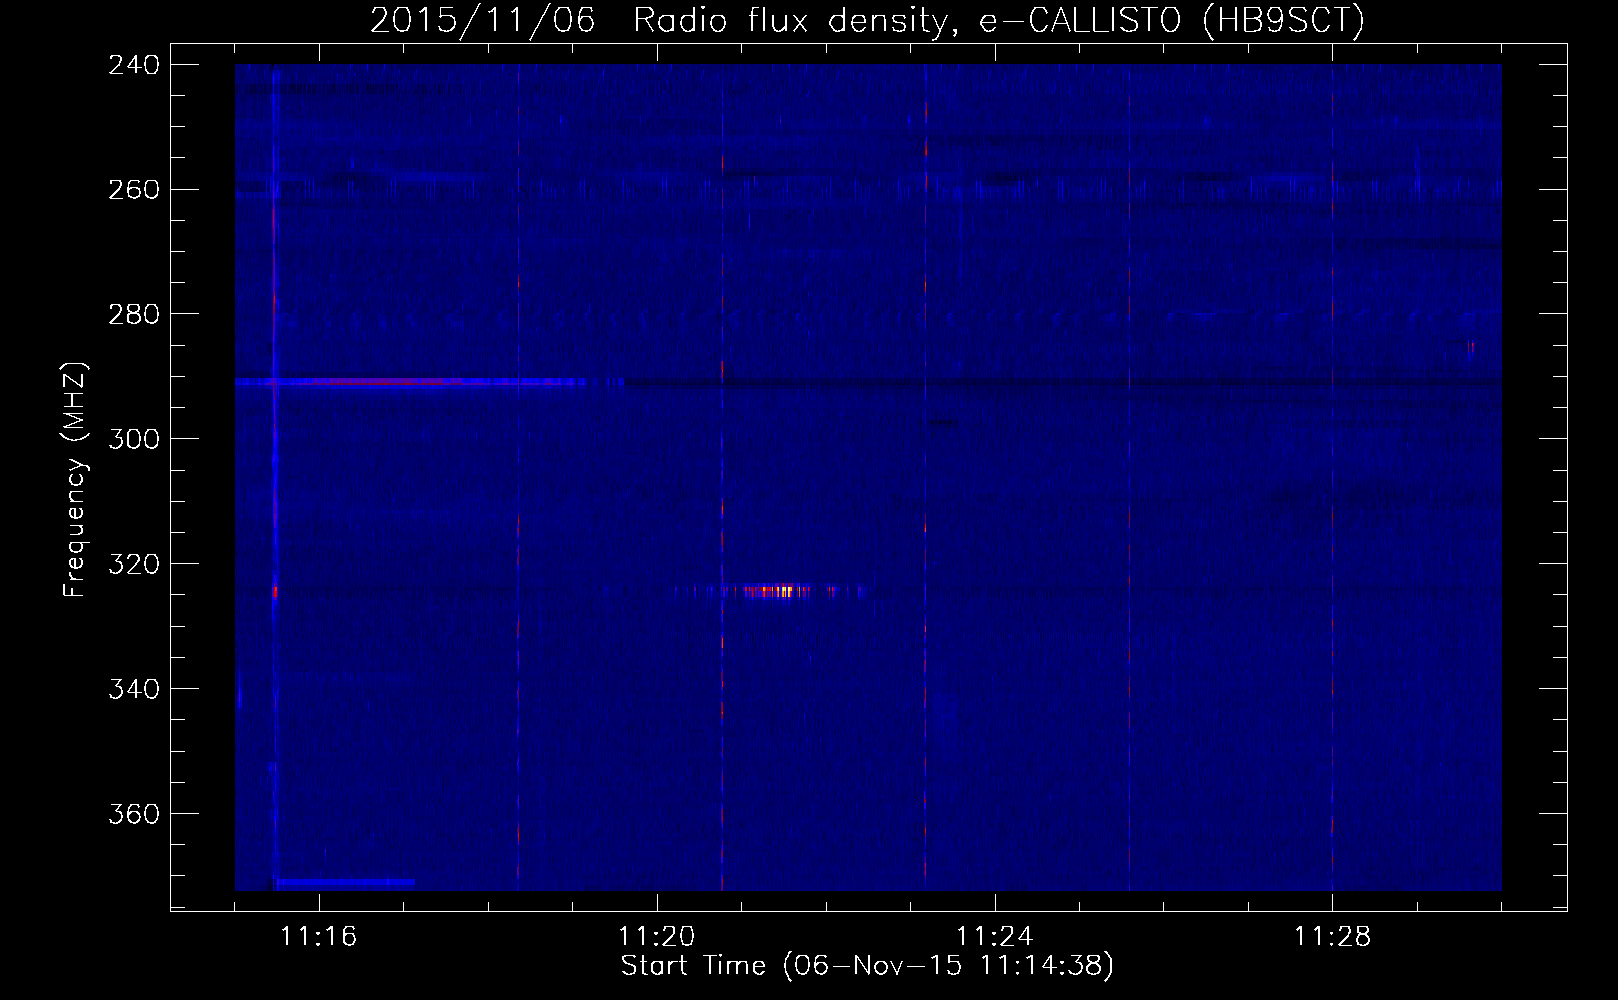Click the 'Start Time (06-Nov-15 11:14:38)' label
The height and width of the screenshot is (1000, 1618).
pos(866,966)
